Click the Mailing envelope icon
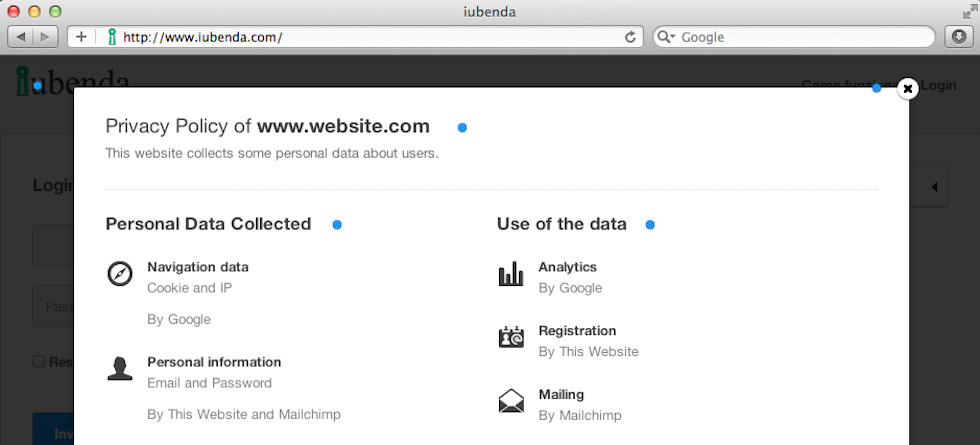Image resolution: width=980 pixels, height=445 pixels. click(511, 401)
